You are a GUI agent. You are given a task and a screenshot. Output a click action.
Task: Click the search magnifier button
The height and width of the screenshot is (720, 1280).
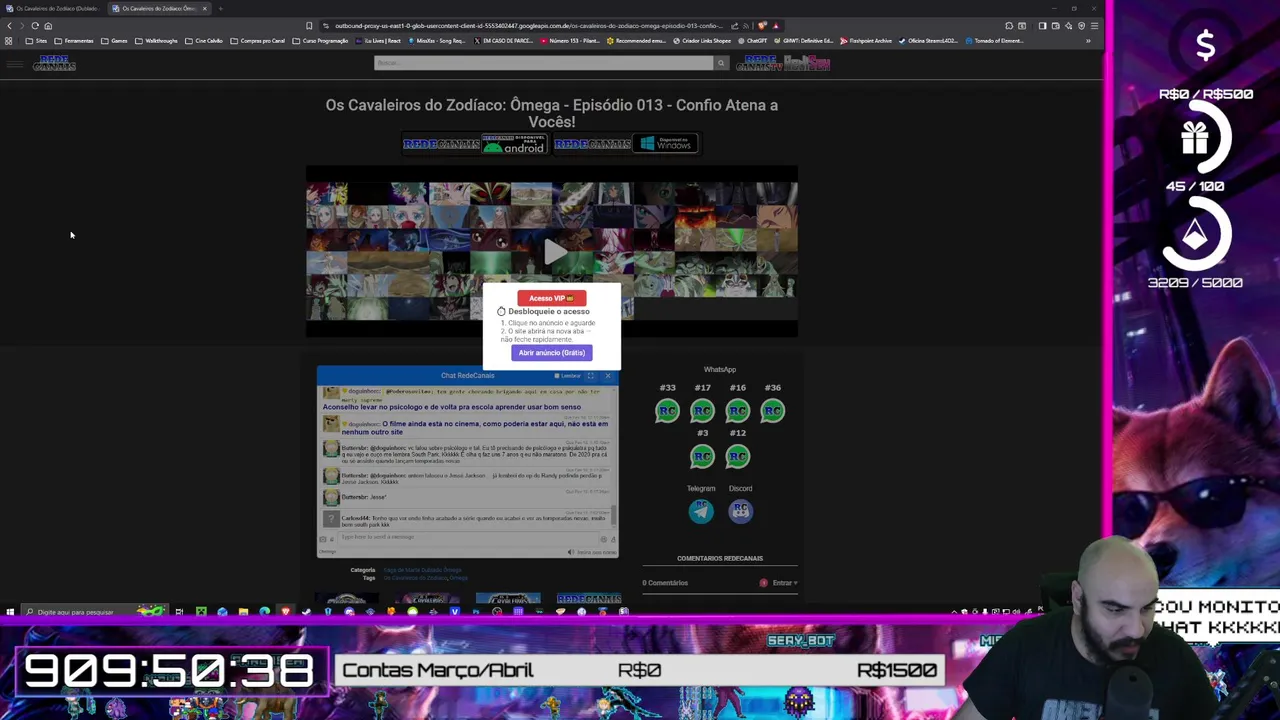[x=720, y=63]
